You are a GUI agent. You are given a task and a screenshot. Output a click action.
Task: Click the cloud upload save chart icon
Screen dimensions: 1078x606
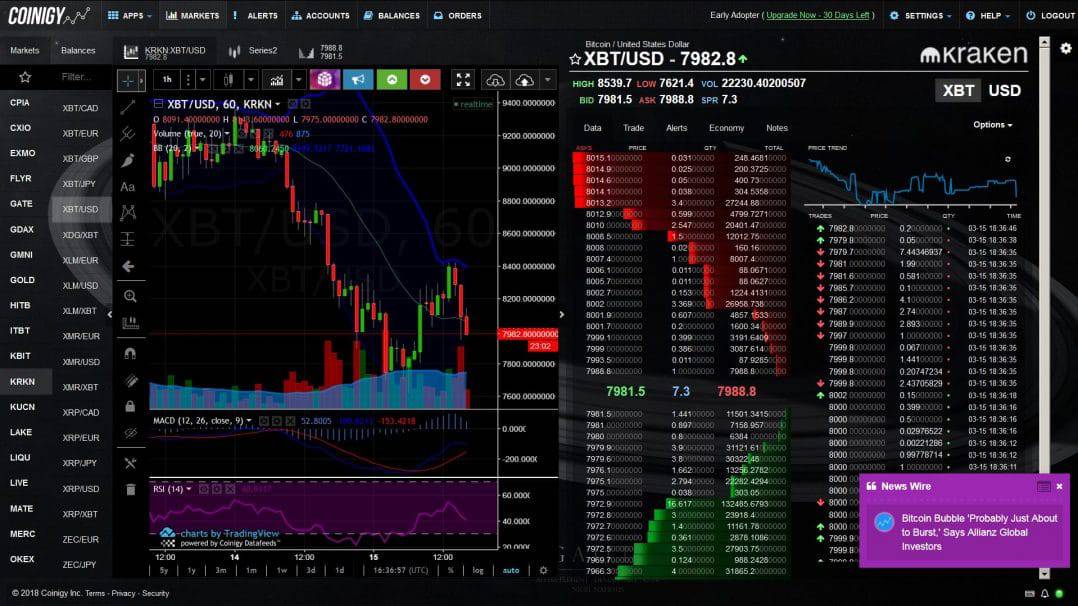point(524,80)
